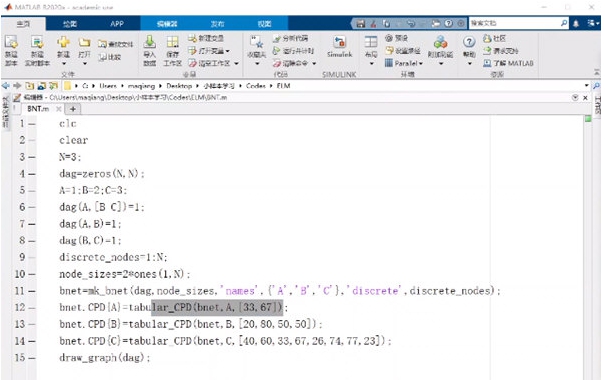This screenshot has width=605, height=380.
Task: Close the BNT.m tab
Action: 59,109
